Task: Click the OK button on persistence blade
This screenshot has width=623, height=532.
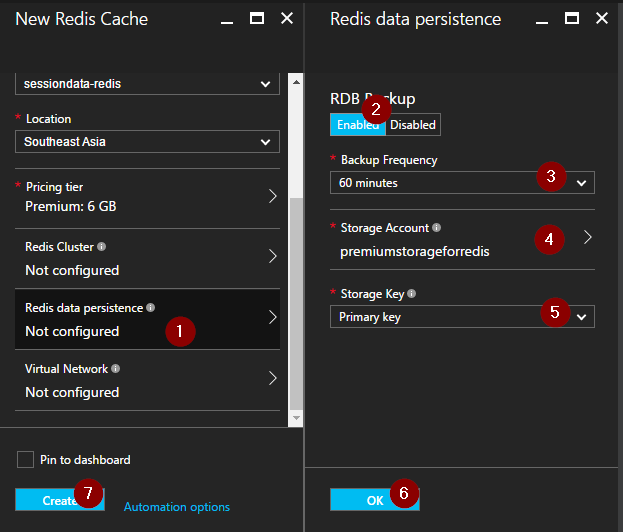Action: (x=374, y=499)
